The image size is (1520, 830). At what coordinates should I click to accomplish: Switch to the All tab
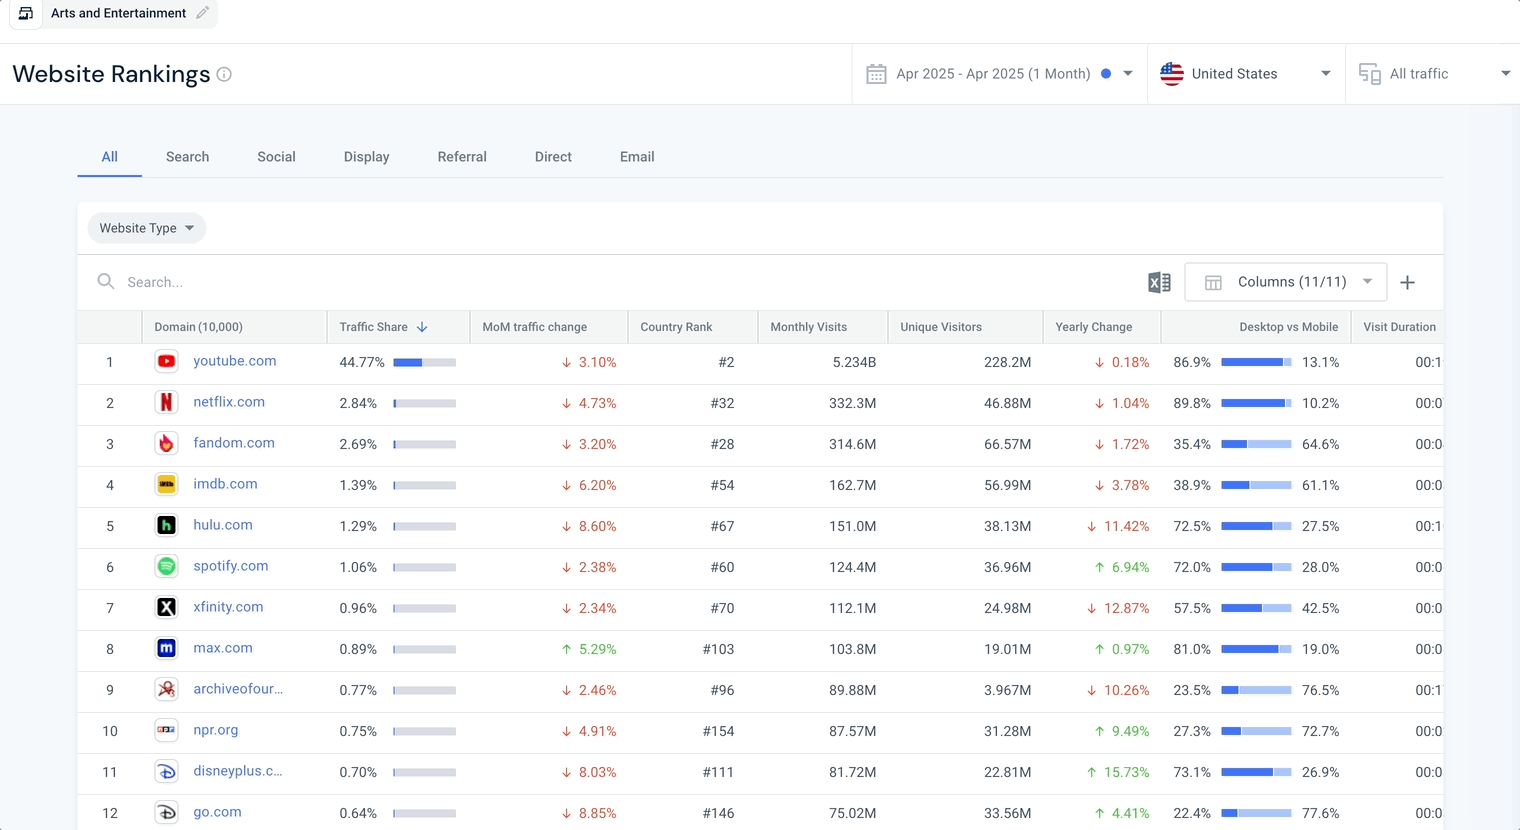(x=110, y=157)
